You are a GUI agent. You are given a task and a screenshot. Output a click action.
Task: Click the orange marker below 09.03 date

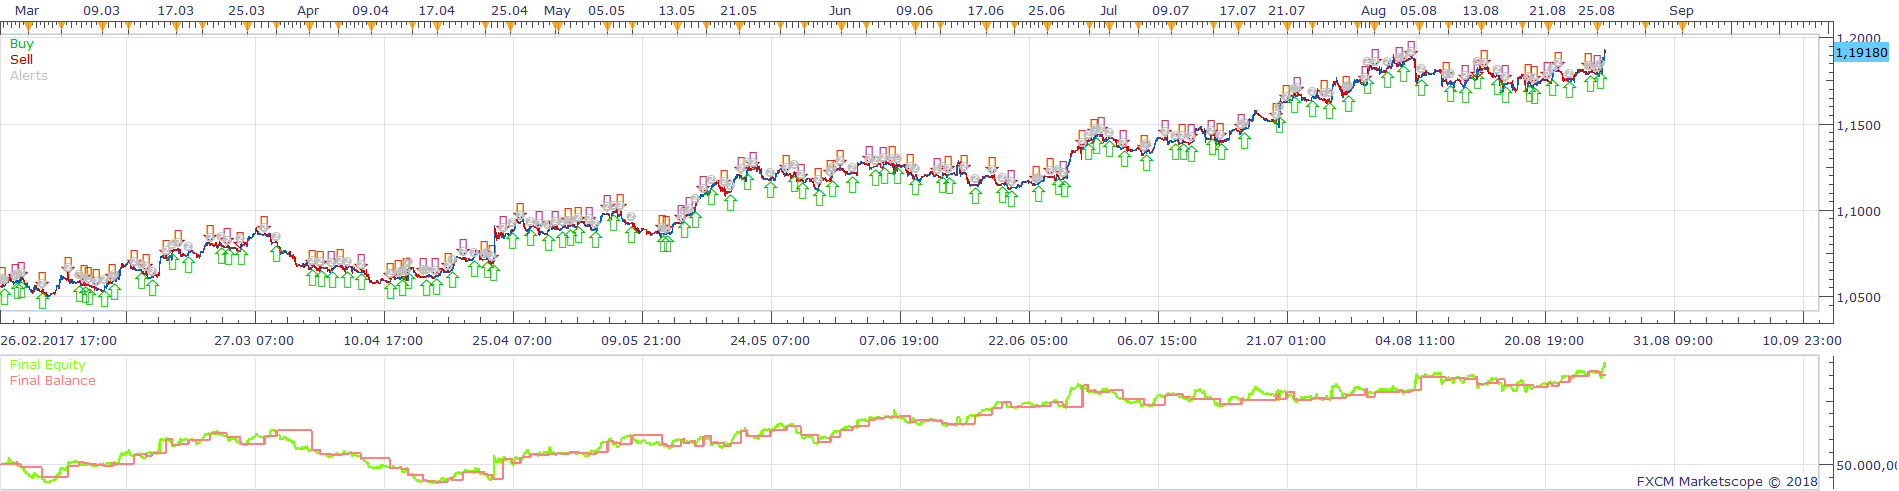[x=101, y=27]
